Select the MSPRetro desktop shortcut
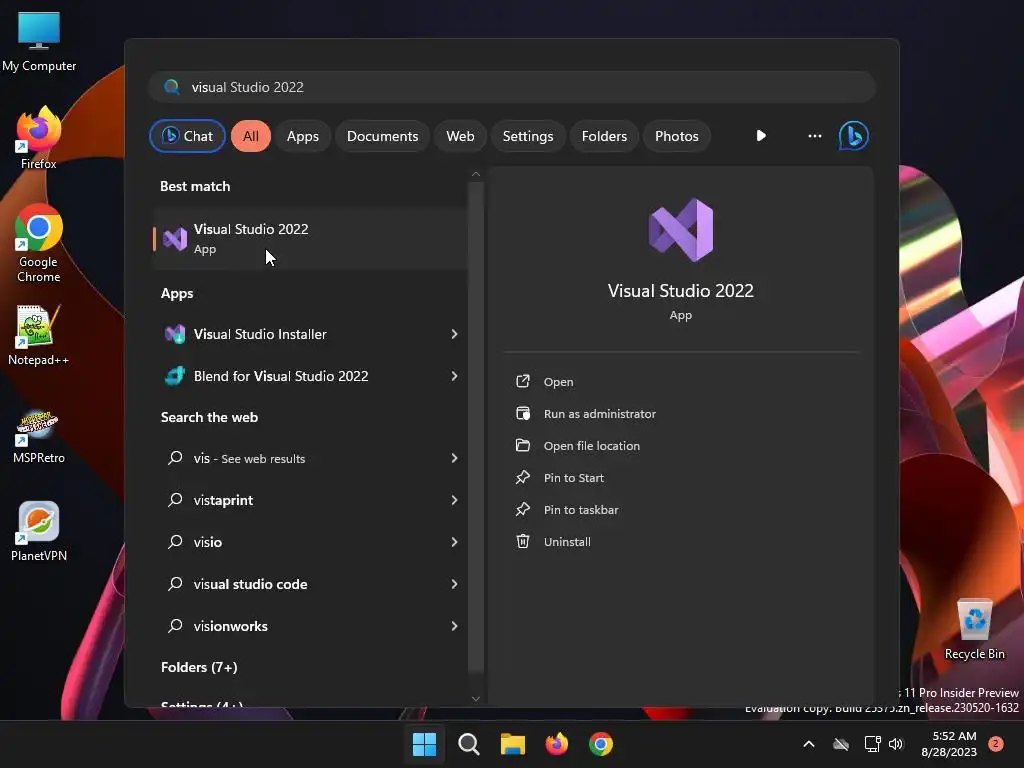 39,436
